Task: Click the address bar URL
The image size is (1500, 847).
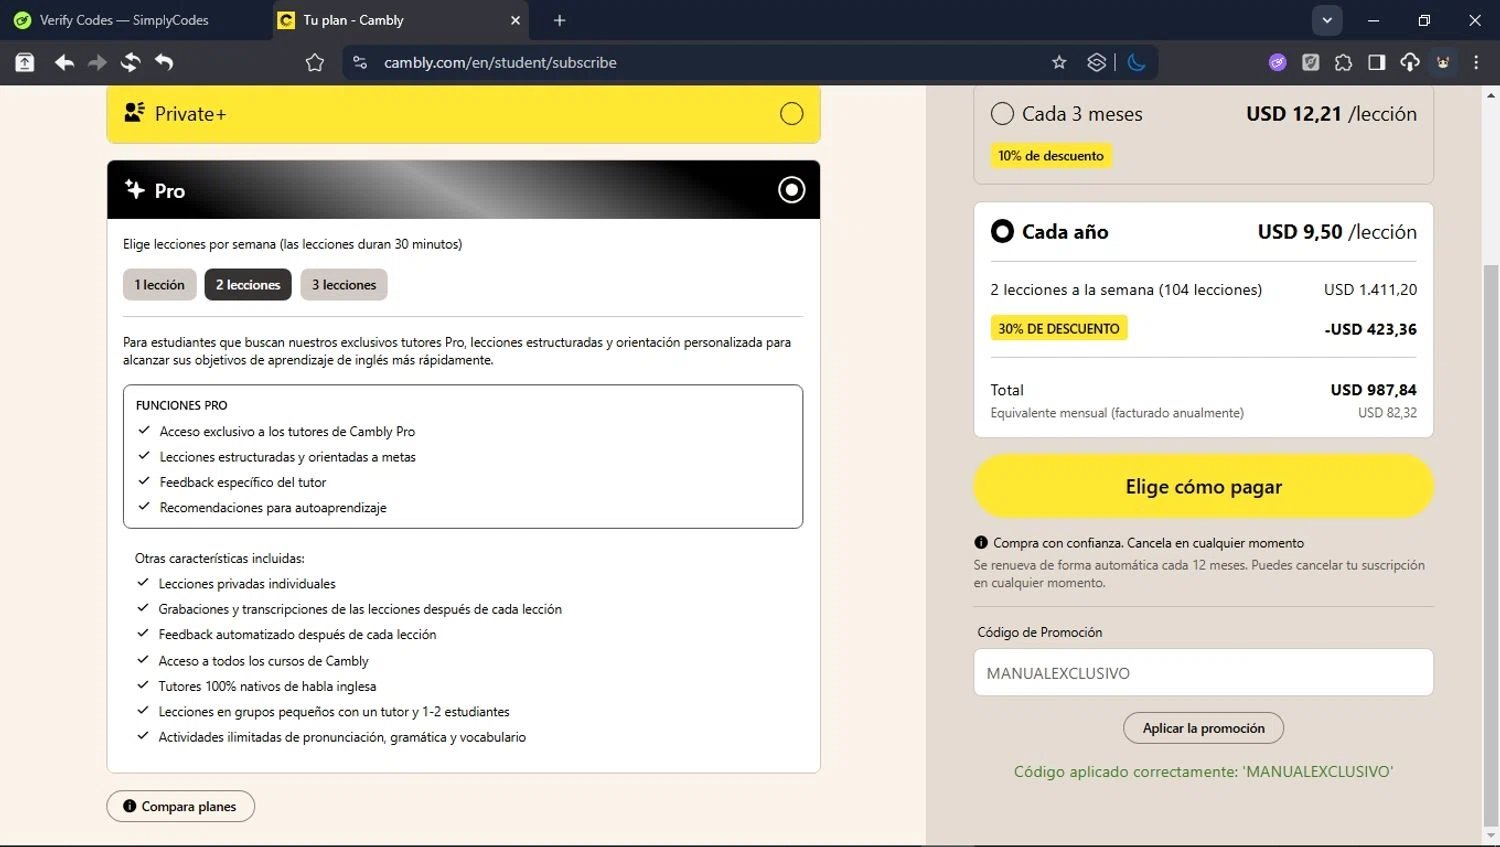Action: point(500,63)
